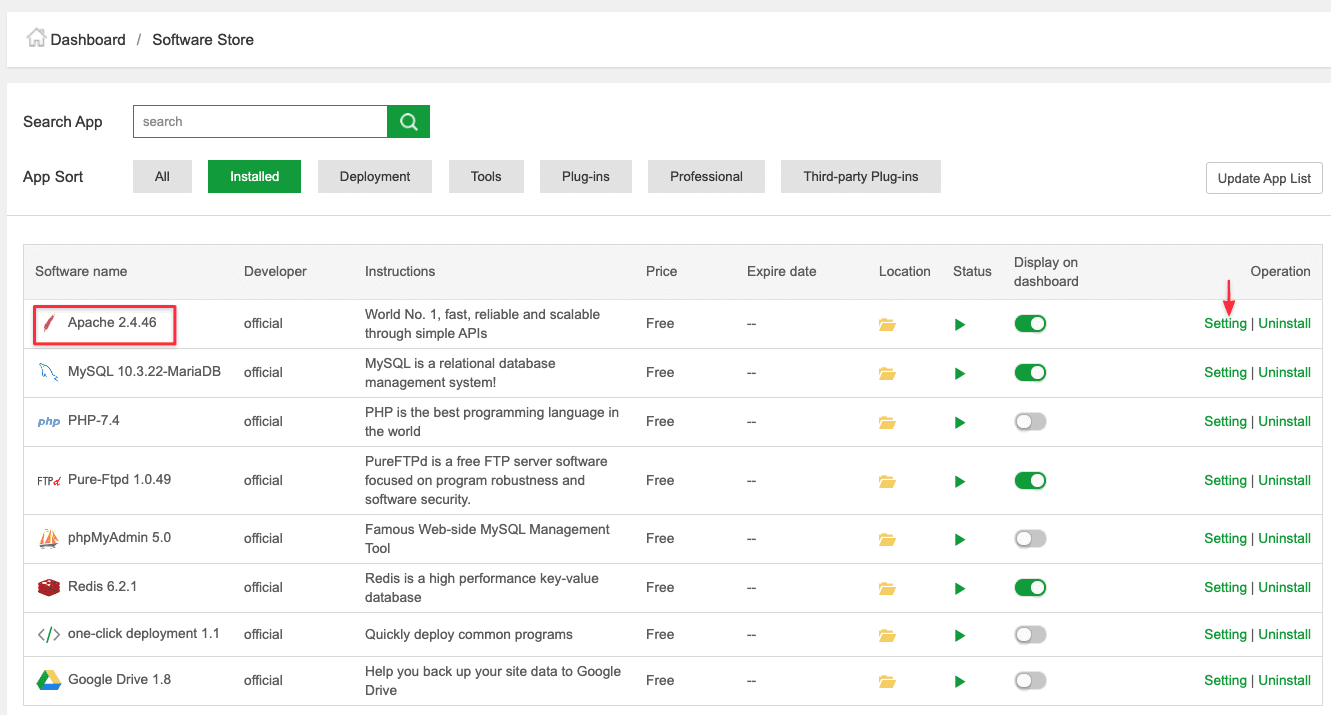Open Setting for Apache 2.4.46
Image resolution: width=1331 pixels, height=715 pixels.
click(x=1225, y=324)
